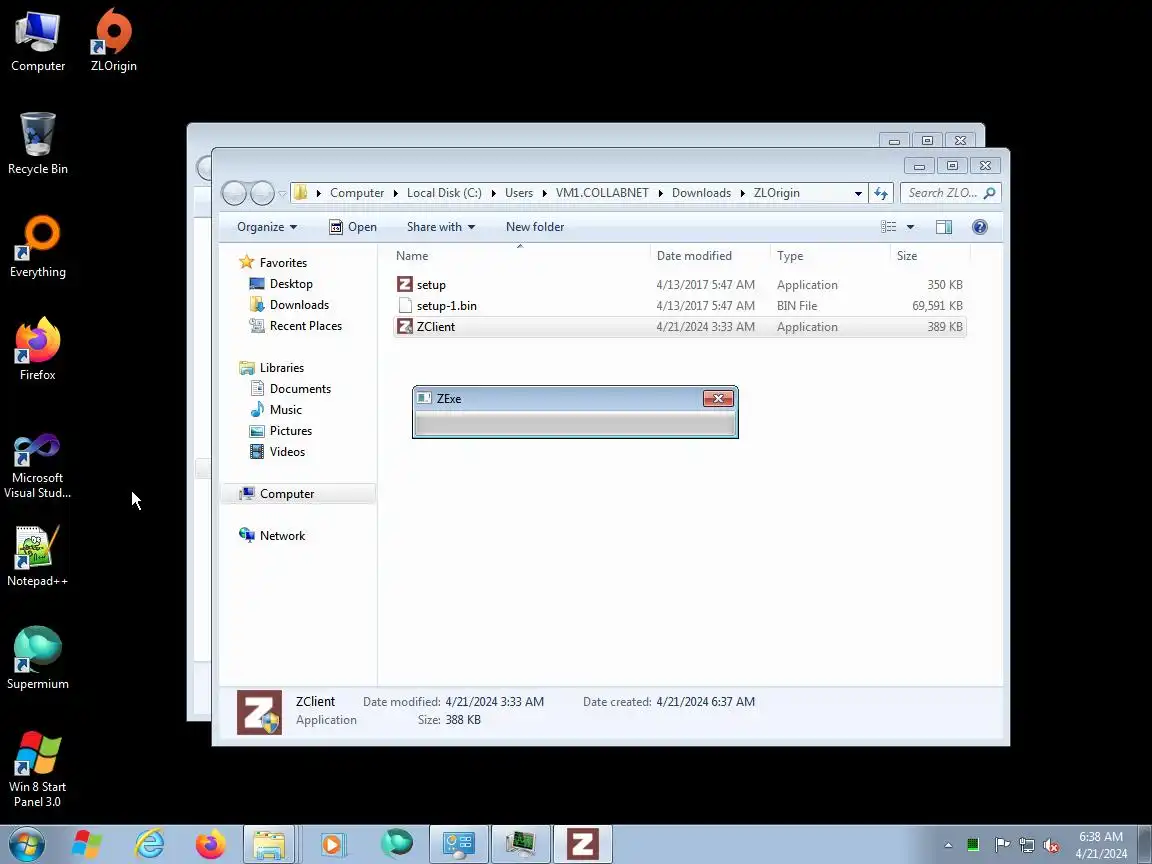1152x864 pixels.
Task: Select Microsoft Visual Studio desktop shortcut
Action: [37, 466]
